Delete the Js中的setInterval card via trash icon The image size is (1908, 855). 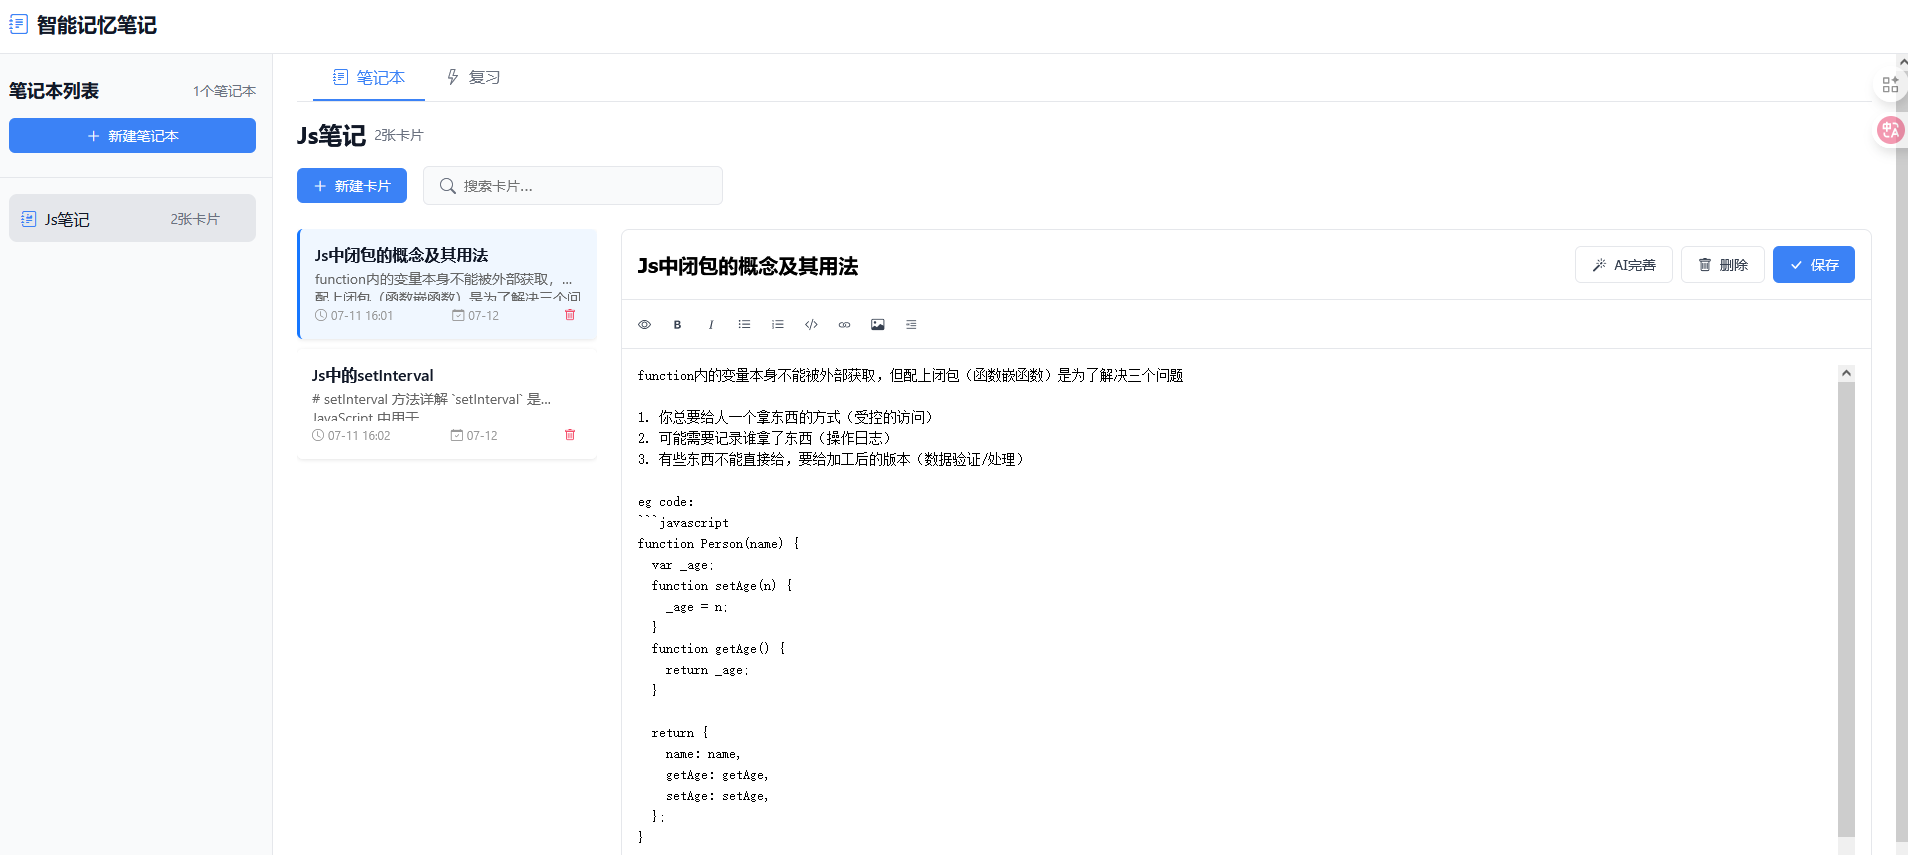pyautogui.click(x=570, y=435)
